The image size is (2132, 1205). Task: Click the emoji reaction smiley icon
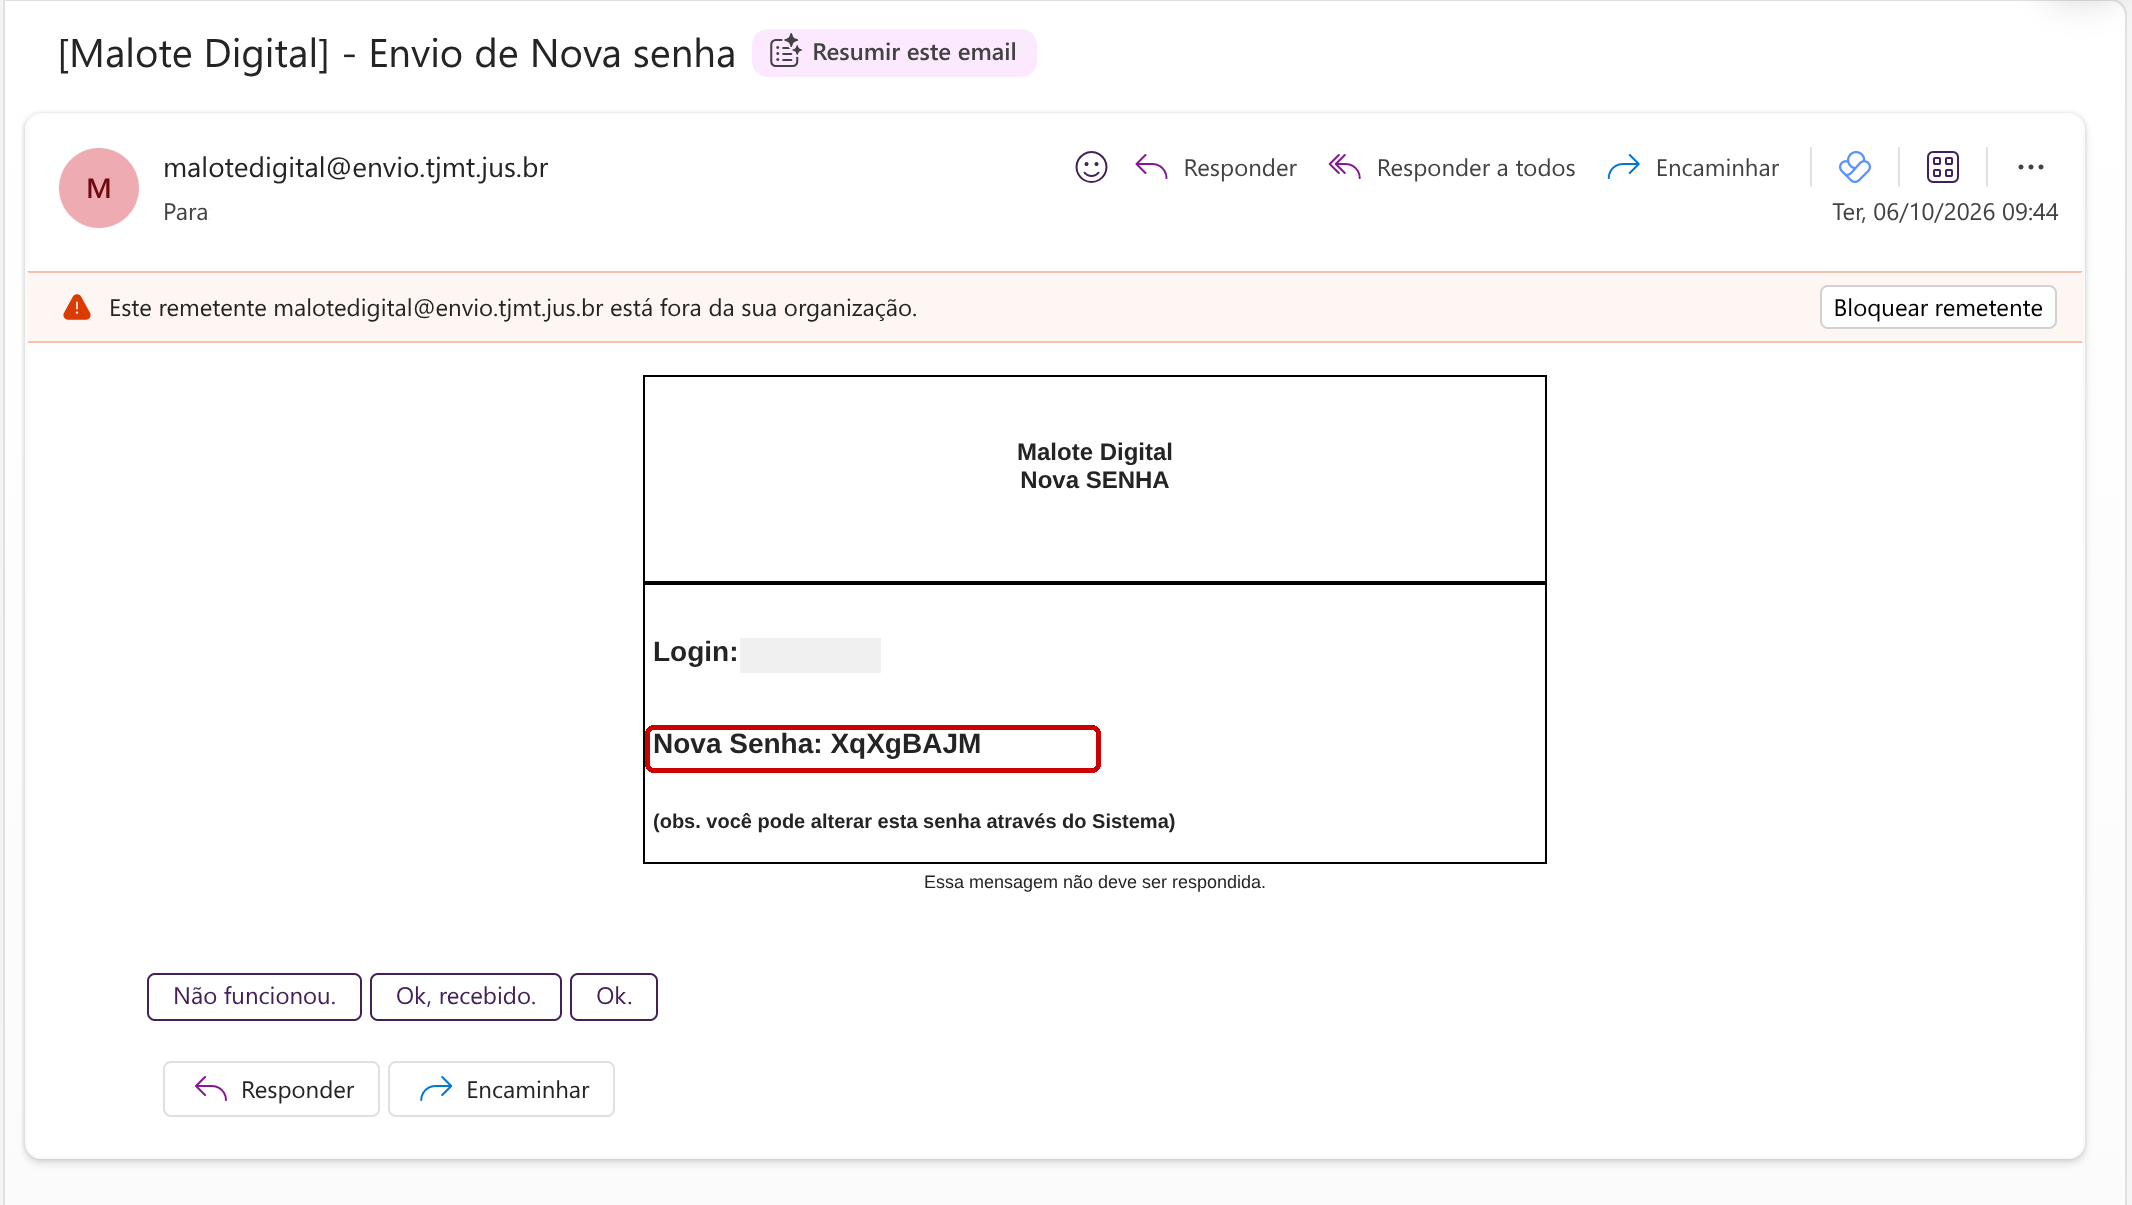tap(1091, 167)
